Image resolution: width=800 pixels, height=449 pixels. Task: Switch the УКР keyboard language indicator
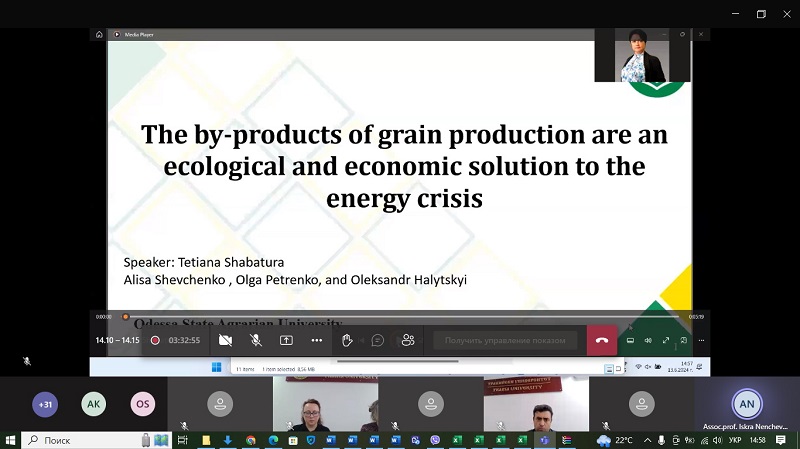(735, 440)
